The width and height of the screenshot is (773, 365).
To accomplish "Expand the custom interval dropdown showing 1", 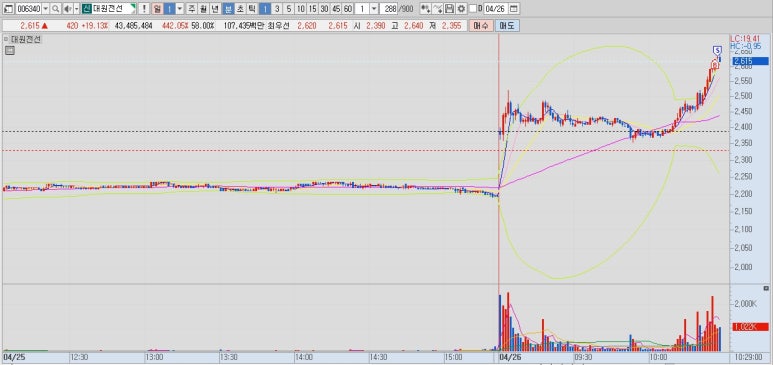I will [x=374, y=9].
